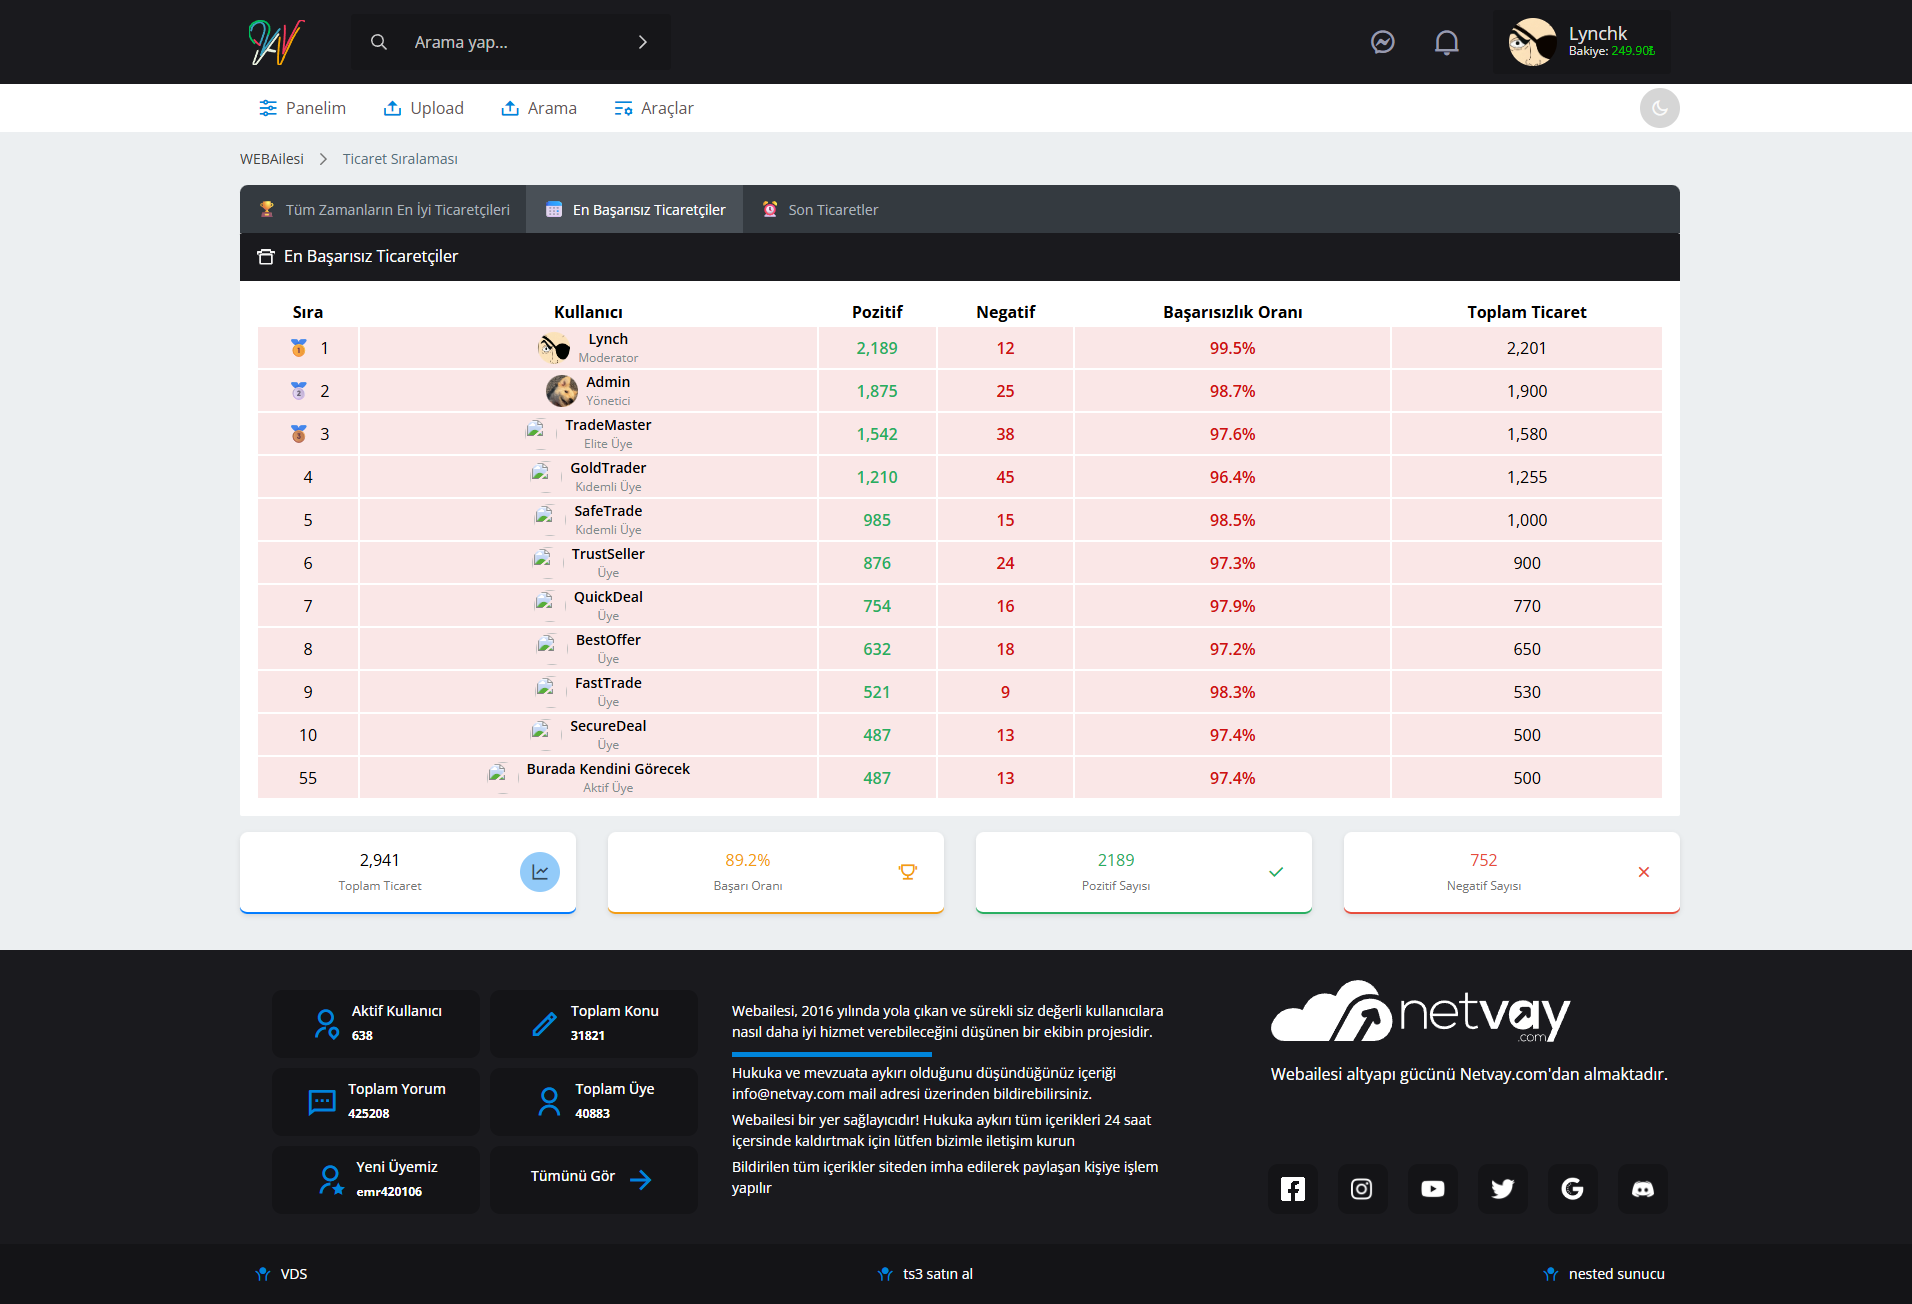
Task: Click Admin avatar in the table
Action: click(x=561, y=391)
